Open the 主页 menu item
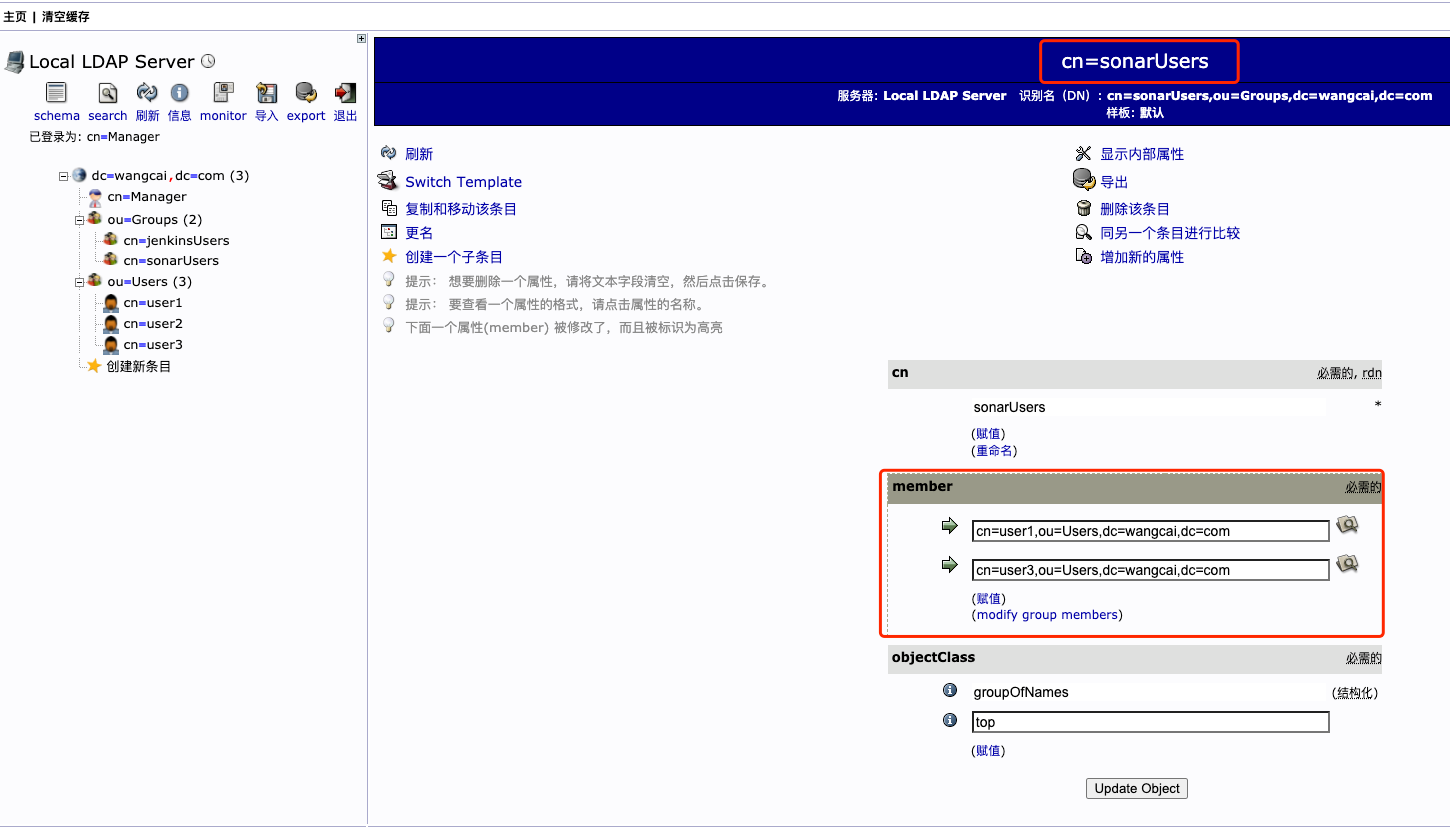 click(x=15, y=15)
